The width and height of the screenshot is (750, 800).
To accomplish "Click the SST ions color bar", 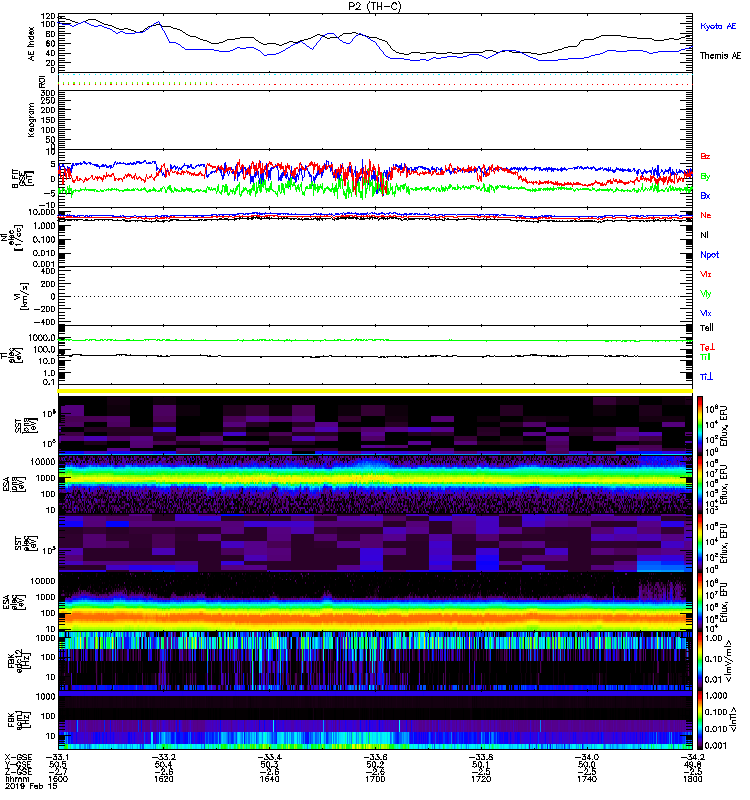I will point(700,425).
